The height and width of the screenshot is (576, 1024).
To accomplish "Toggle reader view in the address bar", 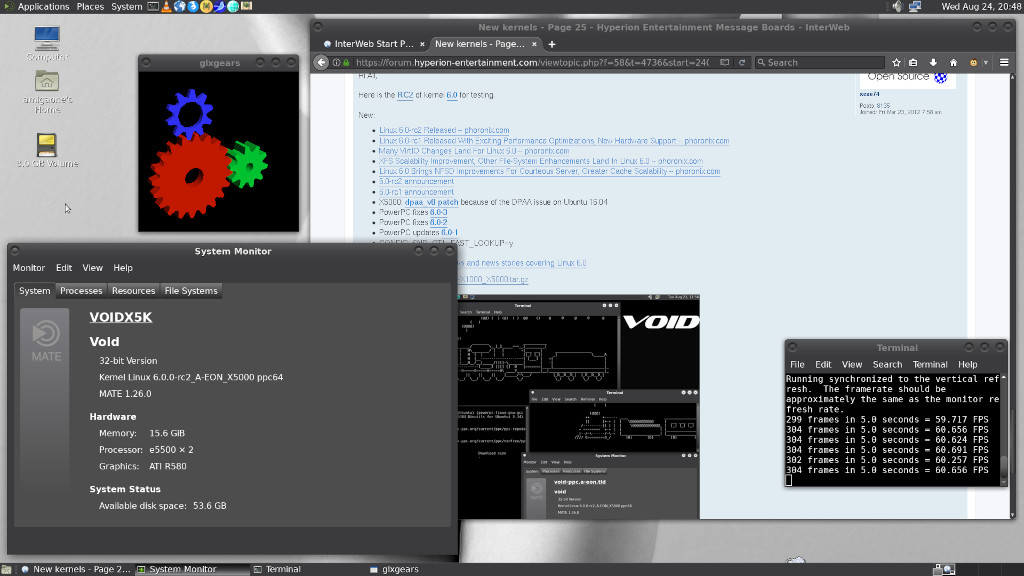I will [x=724, y=63].
